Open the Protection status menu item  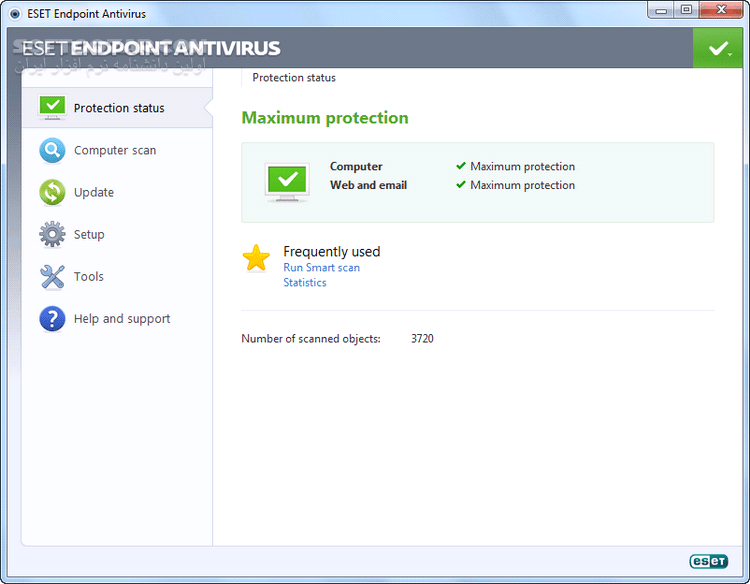click(117, 108)
